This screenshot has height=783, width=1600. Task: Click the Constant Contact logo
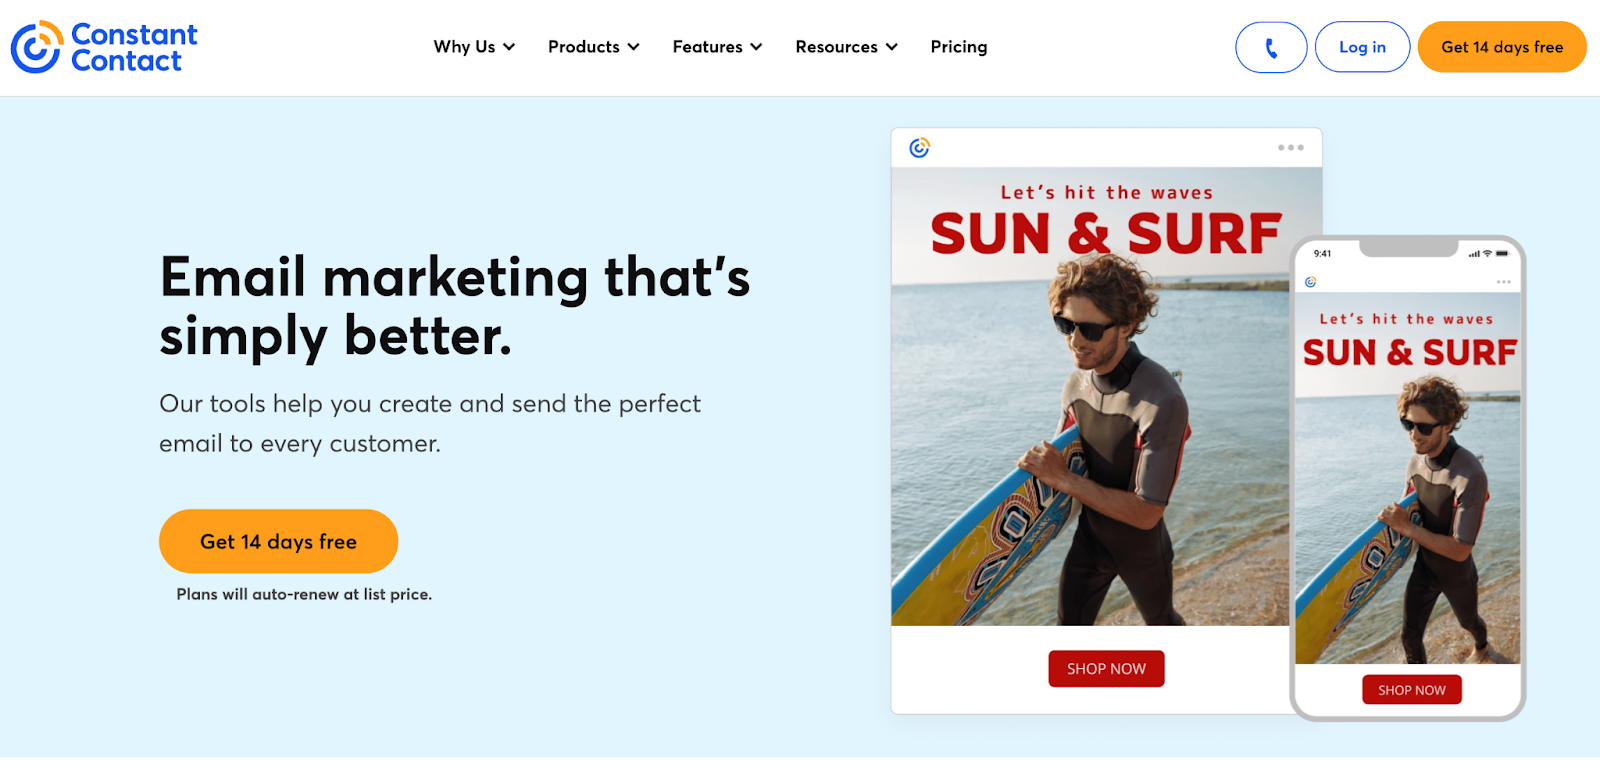pos(104,47)
